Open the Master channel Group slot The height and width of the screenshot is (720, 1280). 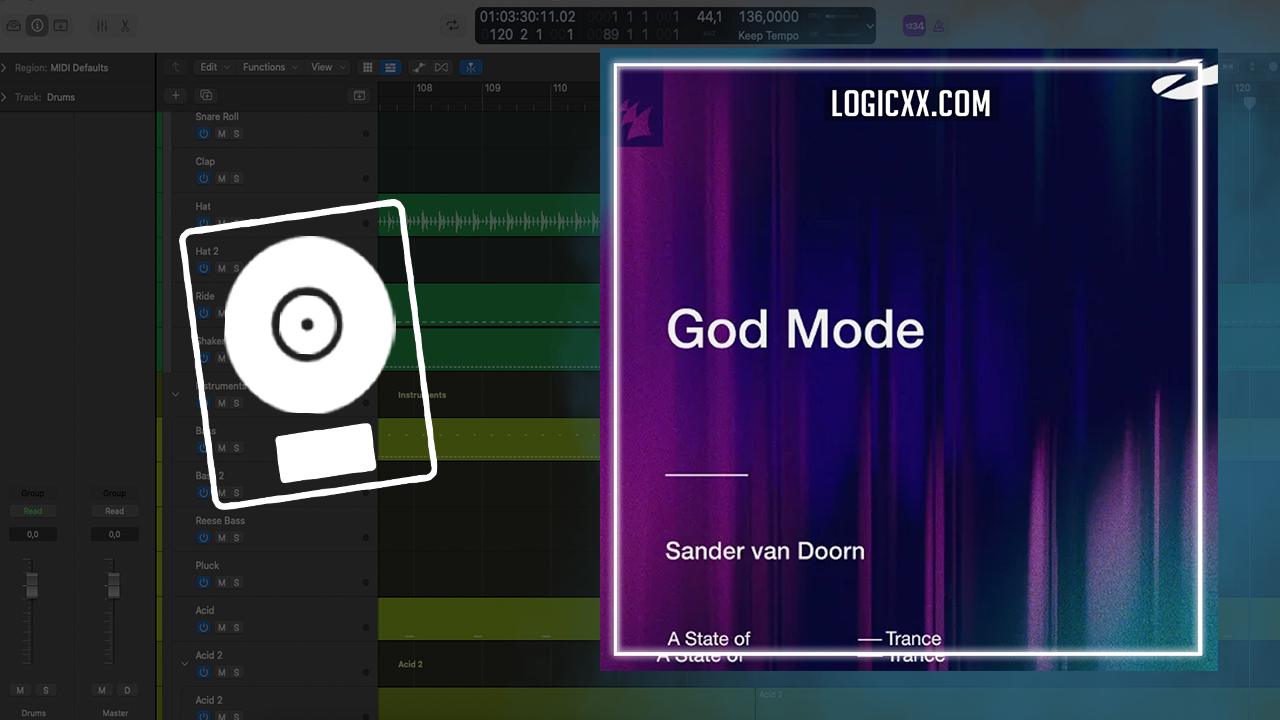[115, 493]
